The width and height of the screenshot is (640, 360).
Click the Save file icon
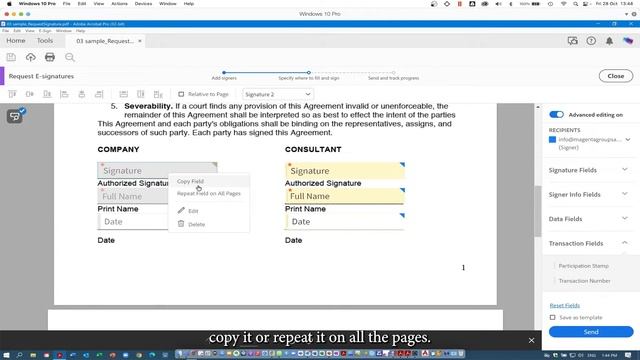click(11, 57)
